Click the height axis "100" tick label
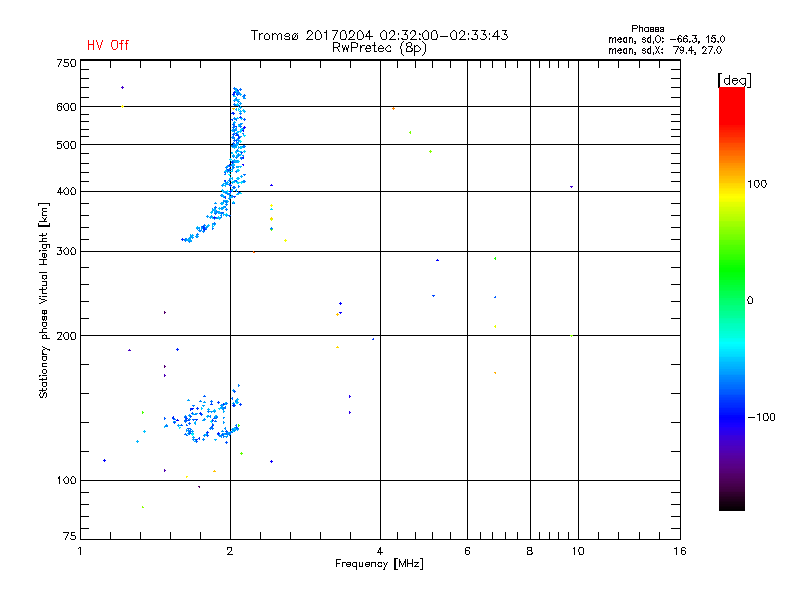 click(66, 481)
